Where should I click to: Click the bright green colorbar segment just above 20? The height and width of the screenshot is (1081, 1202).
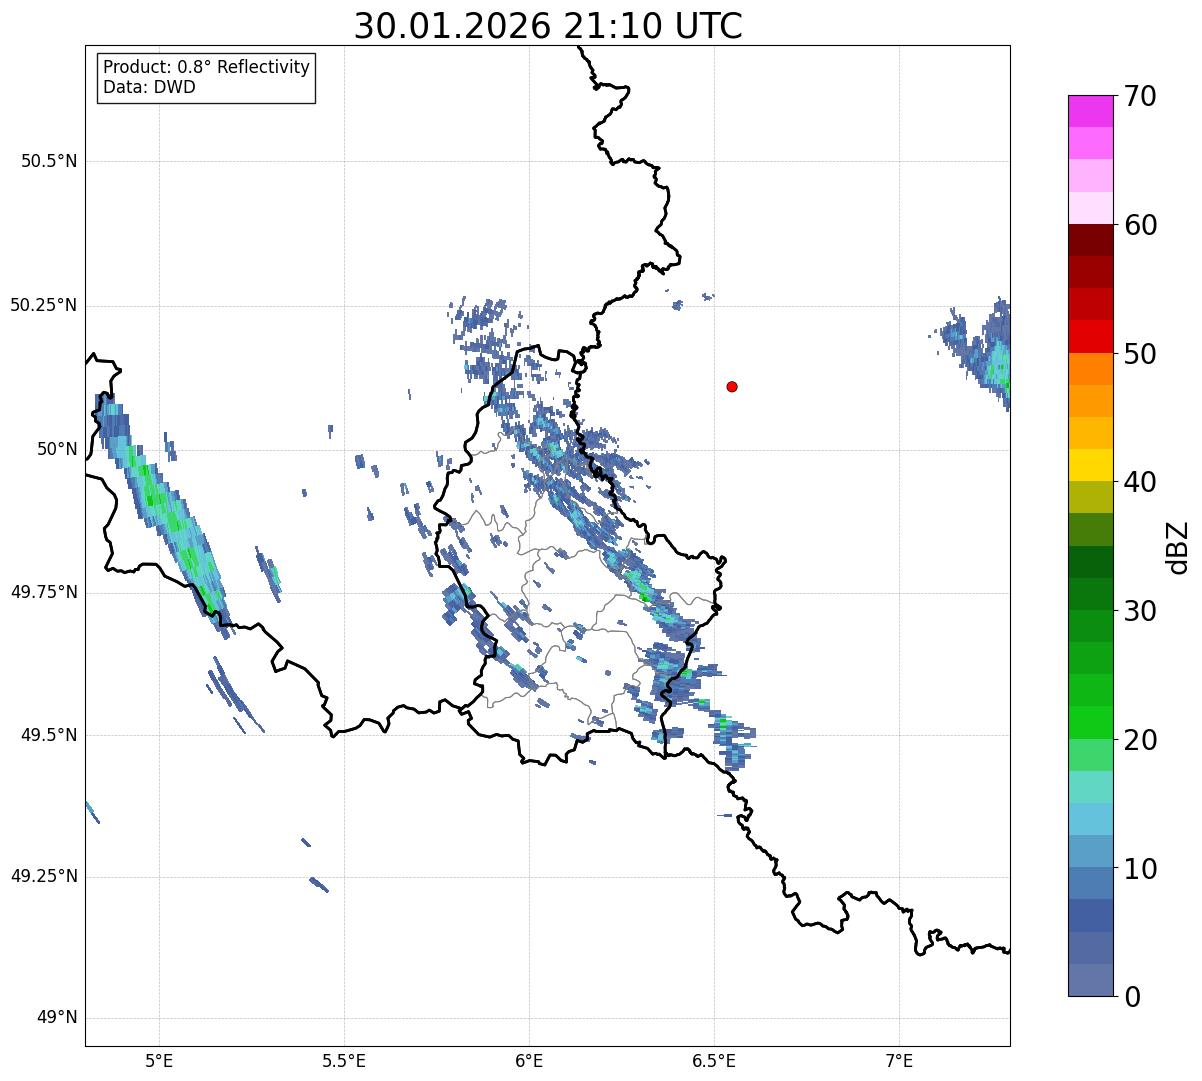click(x=1090, y=722)
